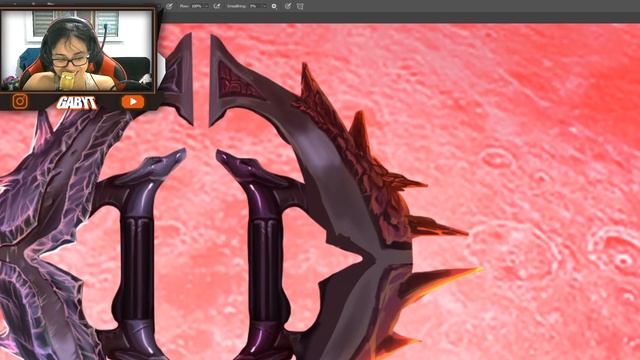
Task: Toggle pressure for size icon
Action: 288,6
